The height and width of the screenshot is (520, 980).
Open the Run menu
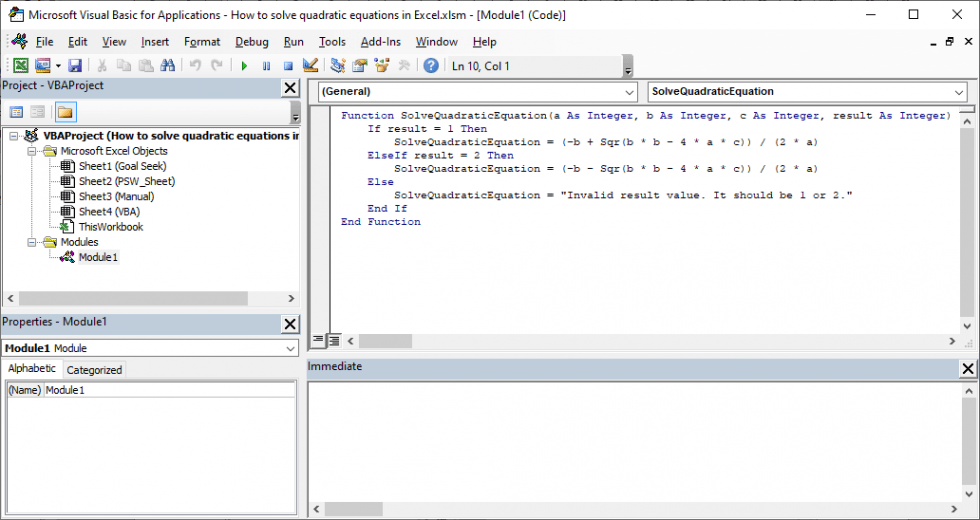[x=294, y=42]
